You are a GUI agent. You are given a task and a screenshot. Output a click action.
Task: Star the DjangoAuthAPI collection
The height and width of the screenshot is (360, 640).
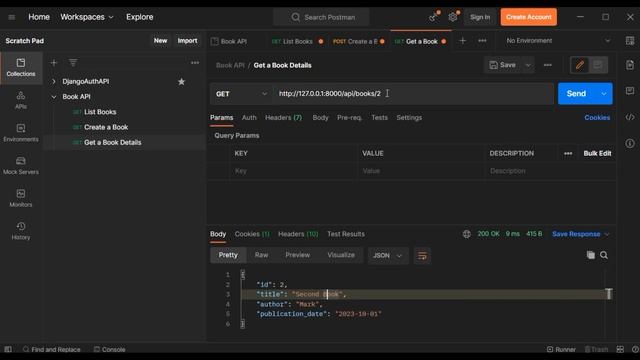[x=181, y=82]
